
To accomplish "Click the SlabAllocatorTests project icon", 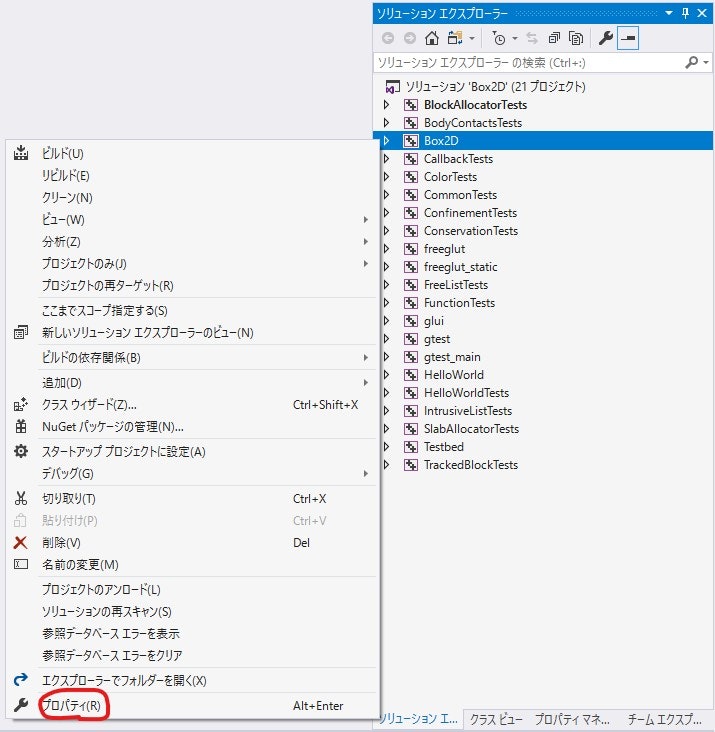I will coord(411,429).
